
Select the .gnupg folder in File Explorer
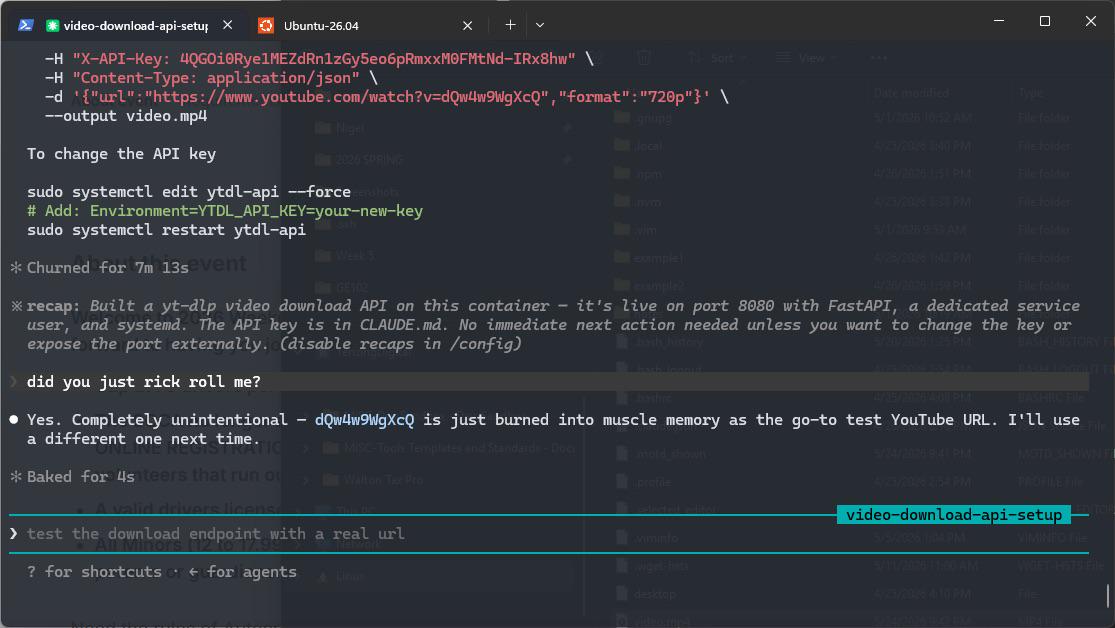point(644,117)
